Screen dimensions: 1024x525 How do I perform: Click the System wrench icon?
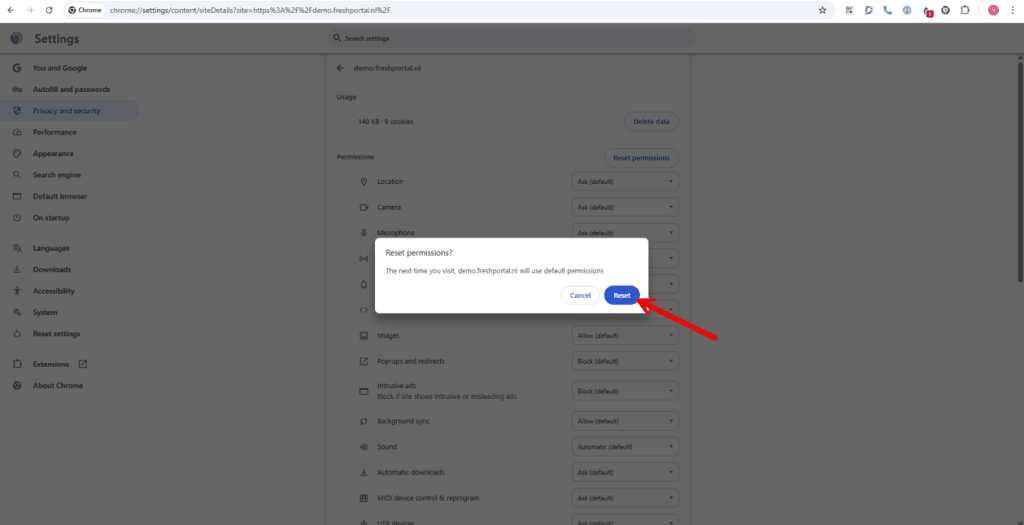click(17, 312)
